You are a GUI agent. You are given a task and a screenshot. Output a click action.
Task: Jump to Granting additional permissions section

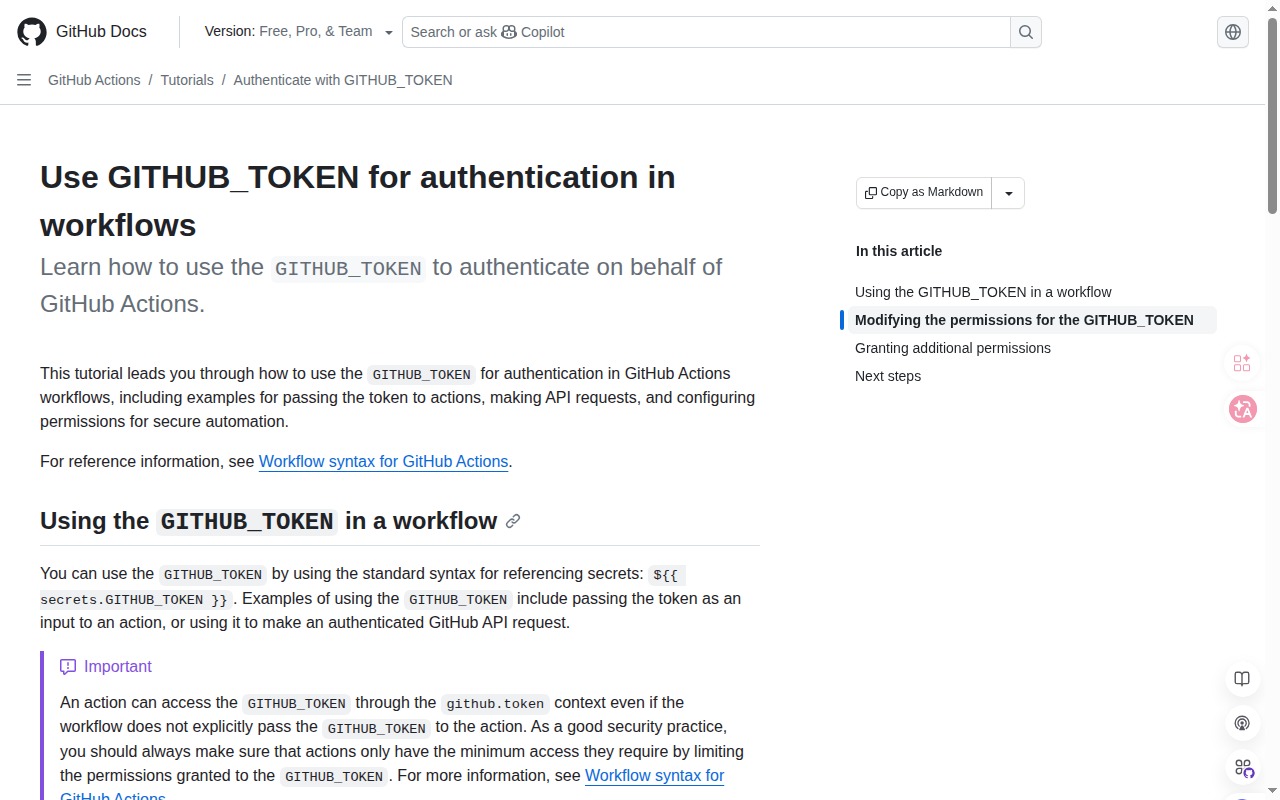pyautogui.click(x=953, y=348)
